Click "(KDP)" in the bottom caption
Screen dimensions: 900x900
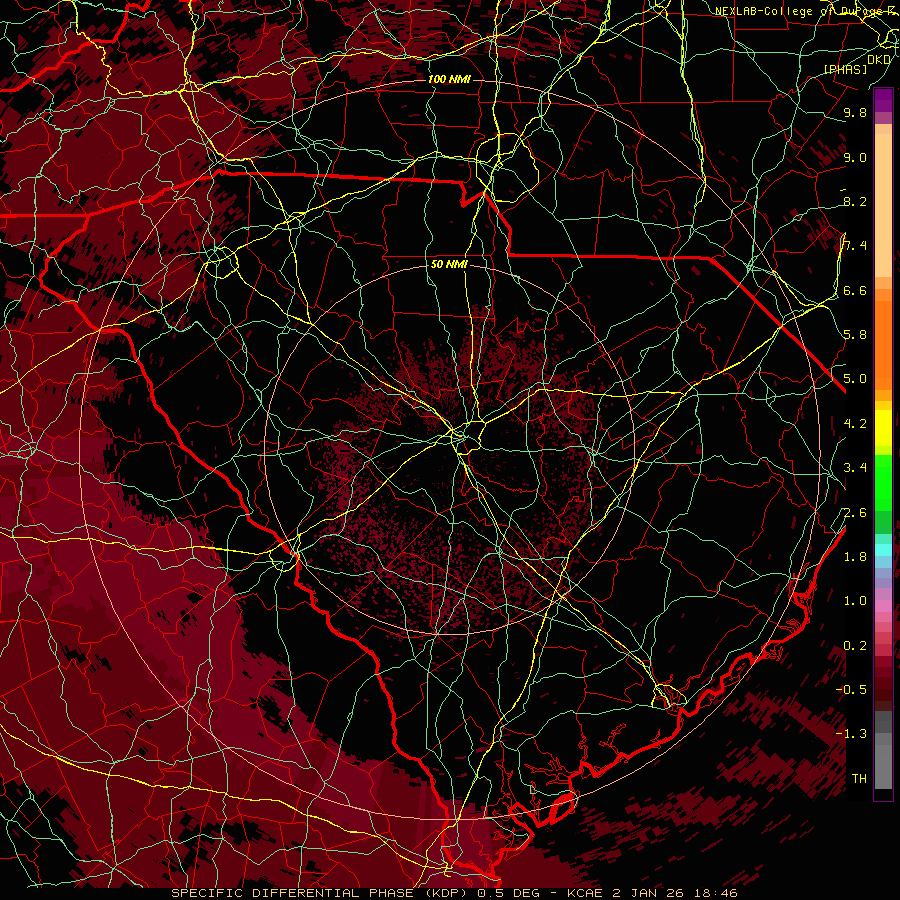click(x=444, y=893)
